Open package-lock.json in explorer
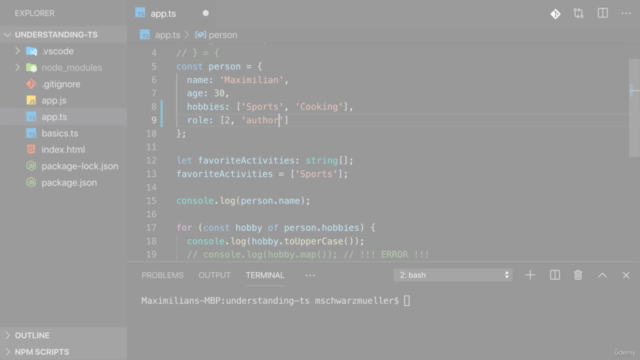The width and height of the screenshot is (640, 360). click(63, 166)
